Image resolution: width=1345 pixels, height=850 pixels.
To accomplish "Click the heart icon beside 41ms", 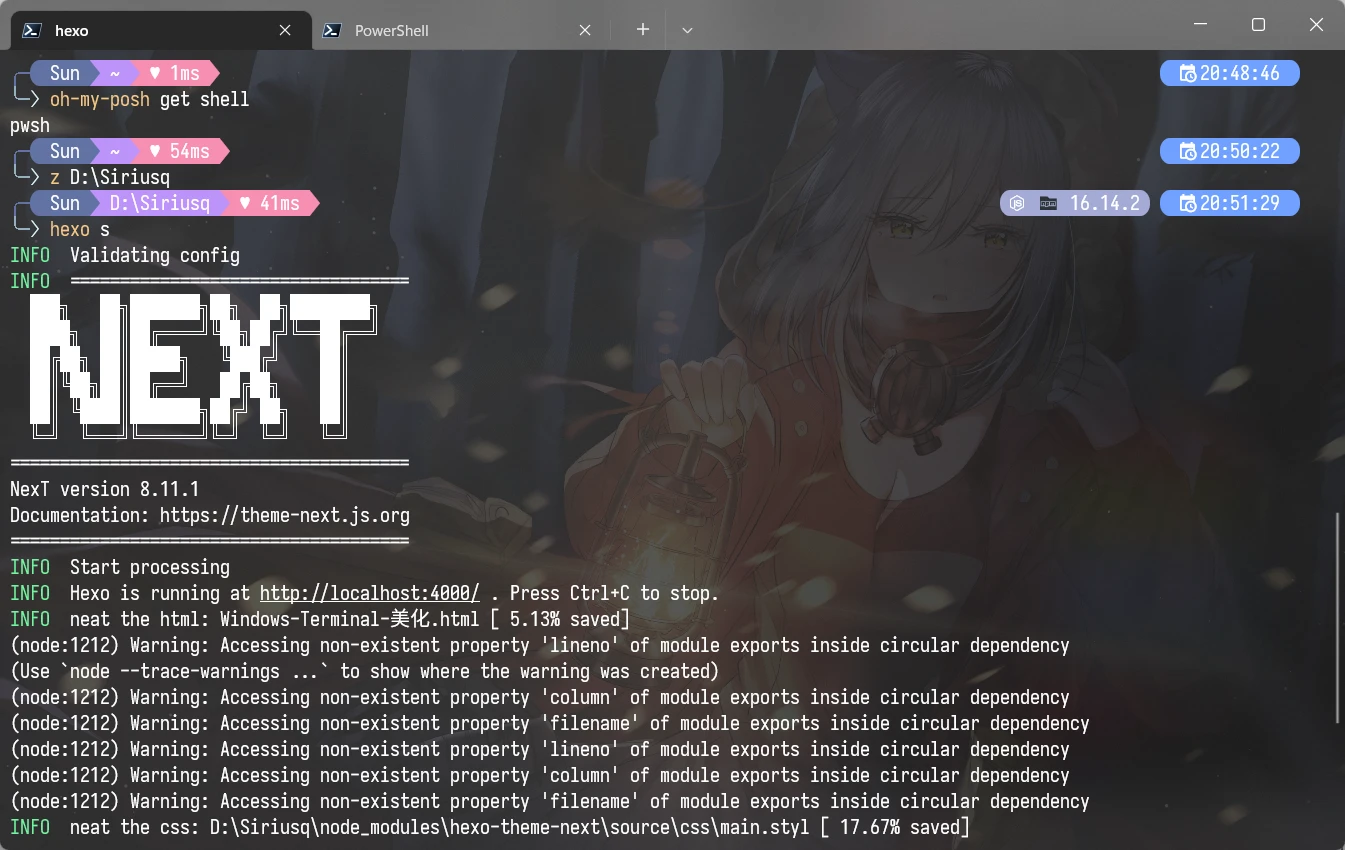I will point(245,203).
